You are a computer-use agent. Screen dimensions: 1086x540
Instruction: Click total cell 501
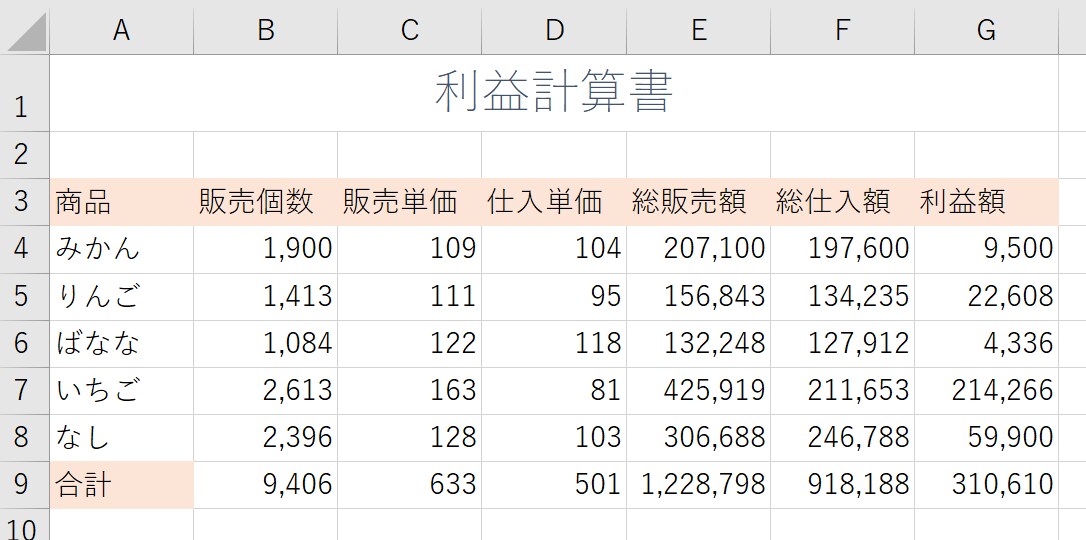click(554, 485)
